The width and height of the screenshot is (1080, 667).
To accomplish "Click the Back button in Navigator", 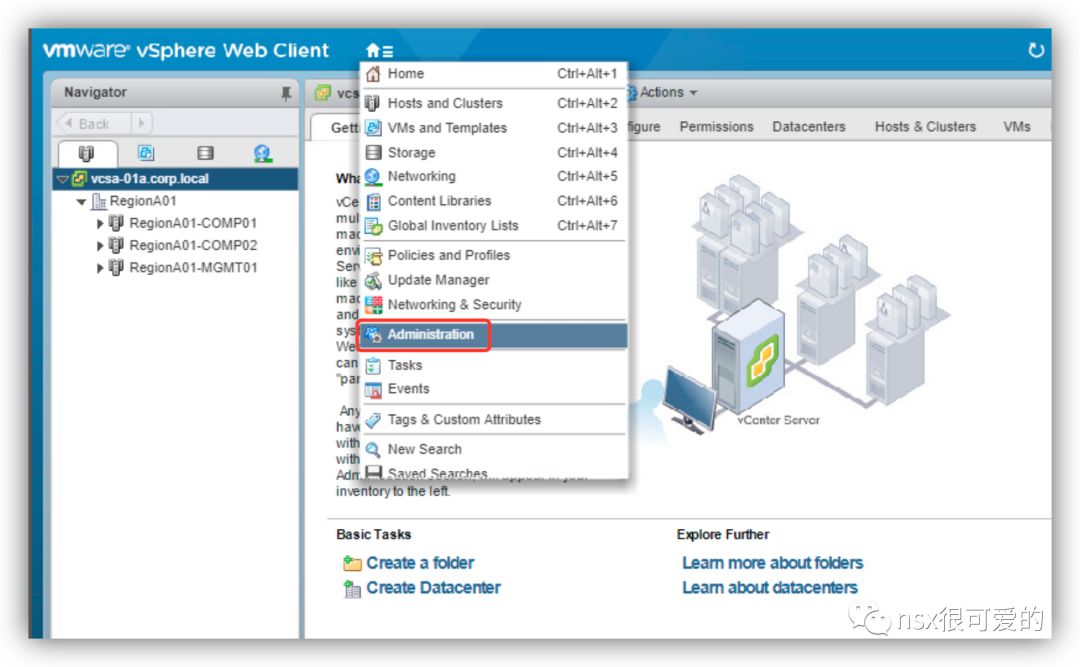I will pos(93,124).
